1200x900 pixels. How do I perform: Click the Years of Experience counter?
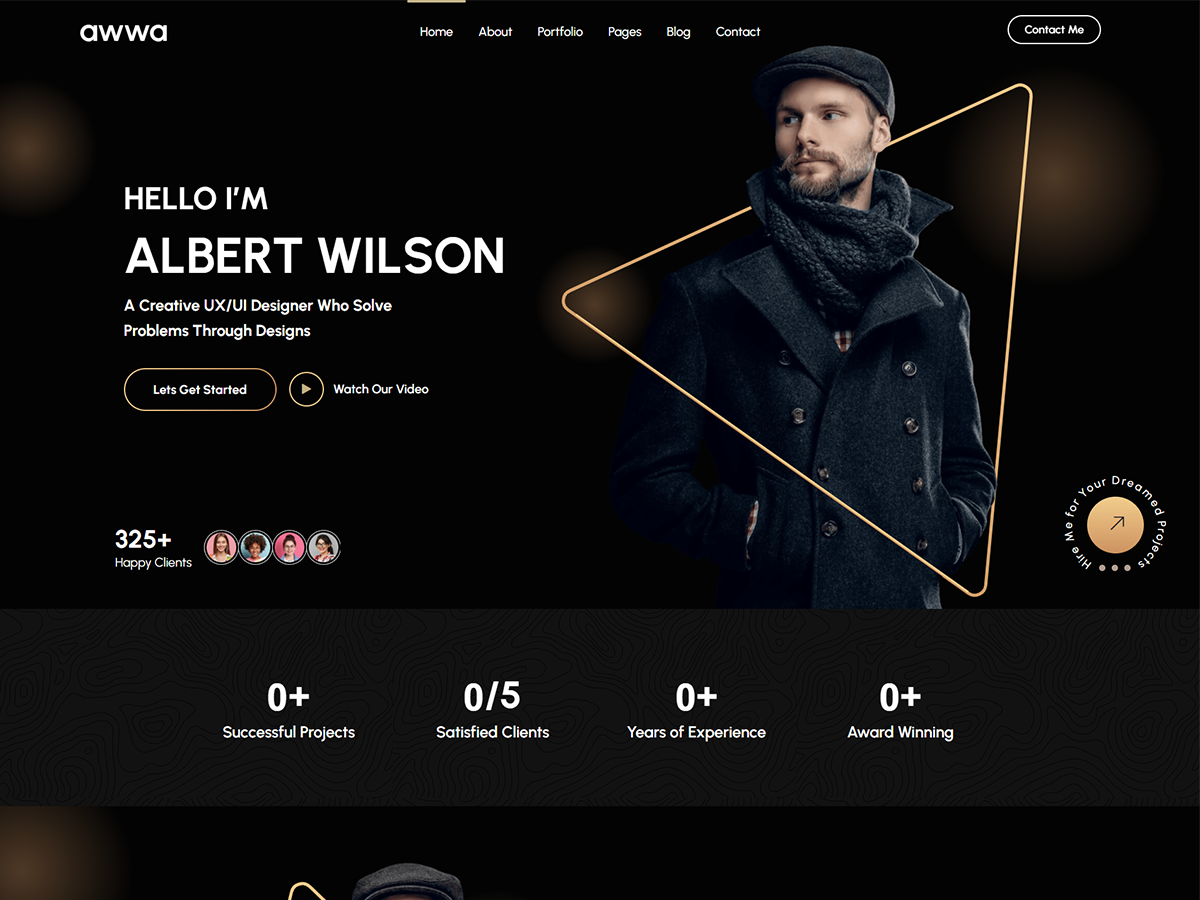pos(696,712)
